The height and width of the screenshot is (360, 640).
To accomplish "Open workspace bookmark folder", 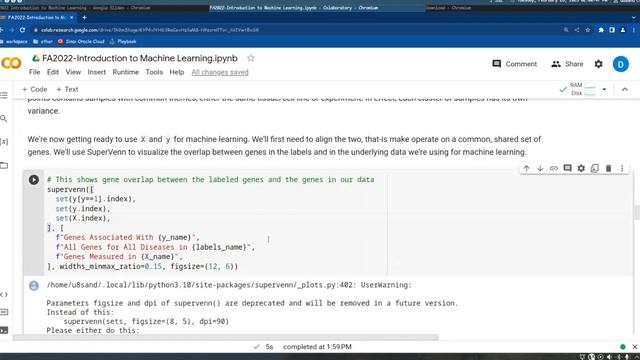I will coord(14,42).
